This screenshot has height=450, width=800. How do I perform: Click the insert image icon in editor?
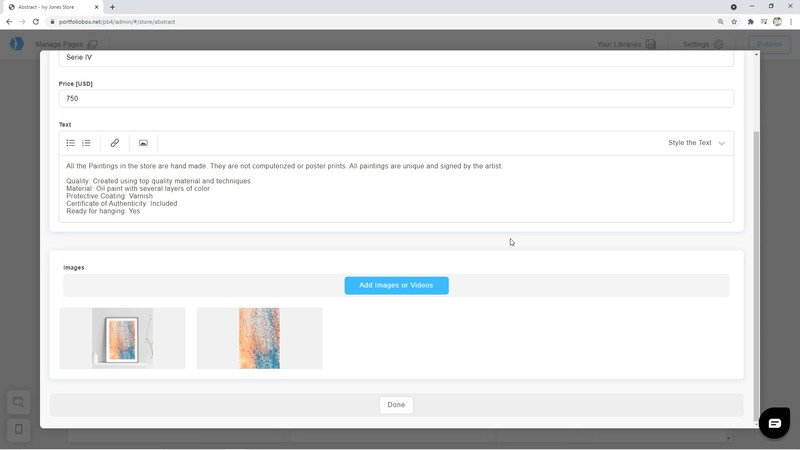[143, 143]
